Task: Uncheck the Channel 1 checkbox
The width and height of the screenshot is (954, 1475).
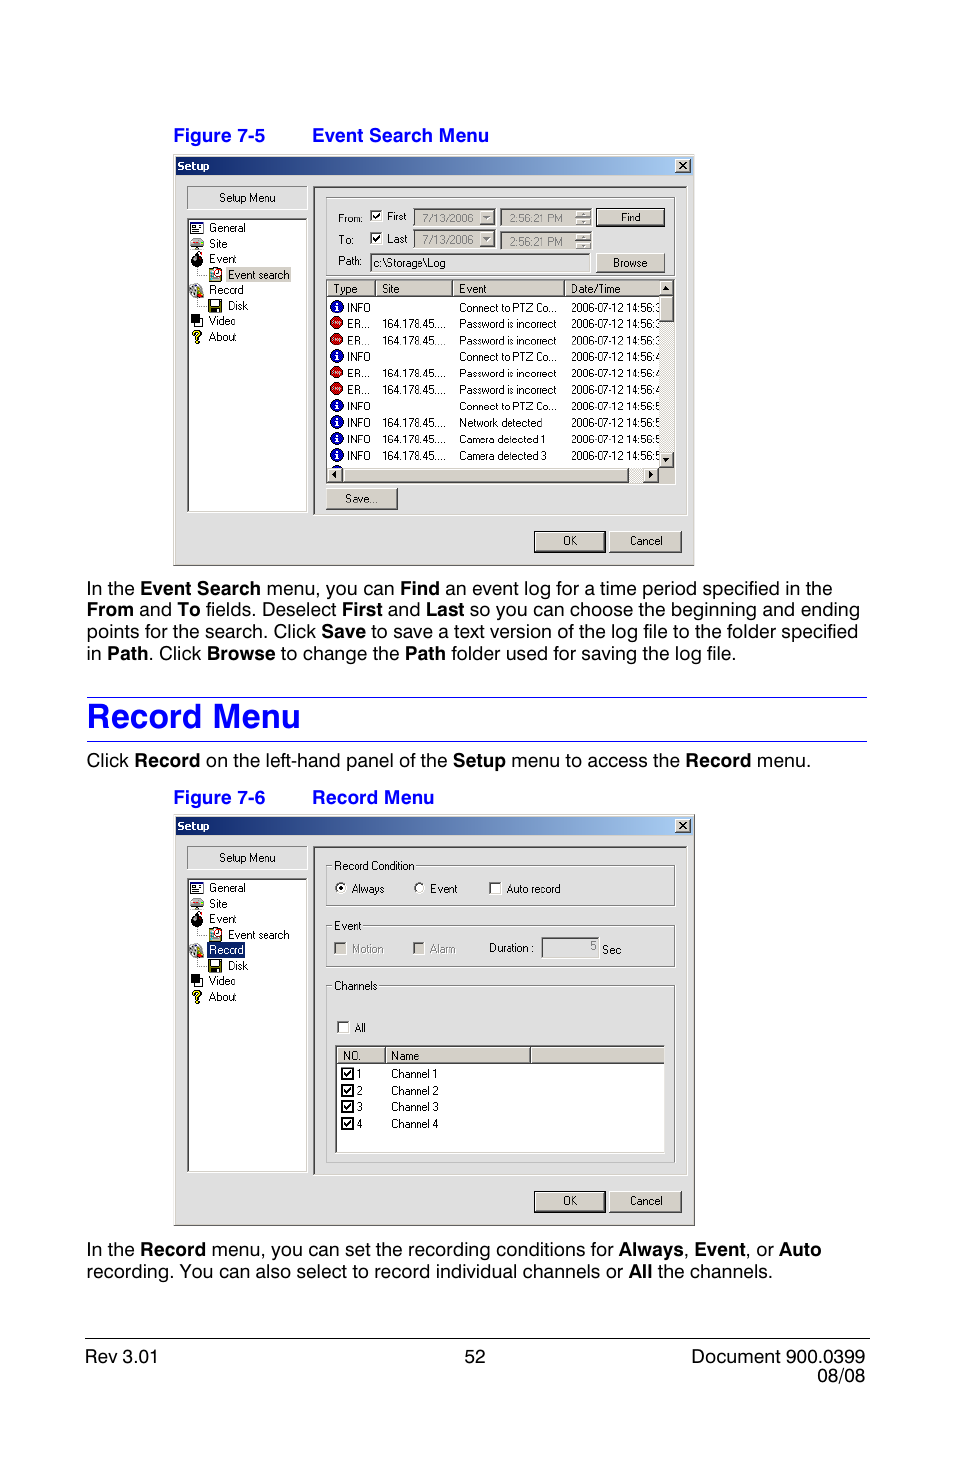Action: pos(348,1074)
